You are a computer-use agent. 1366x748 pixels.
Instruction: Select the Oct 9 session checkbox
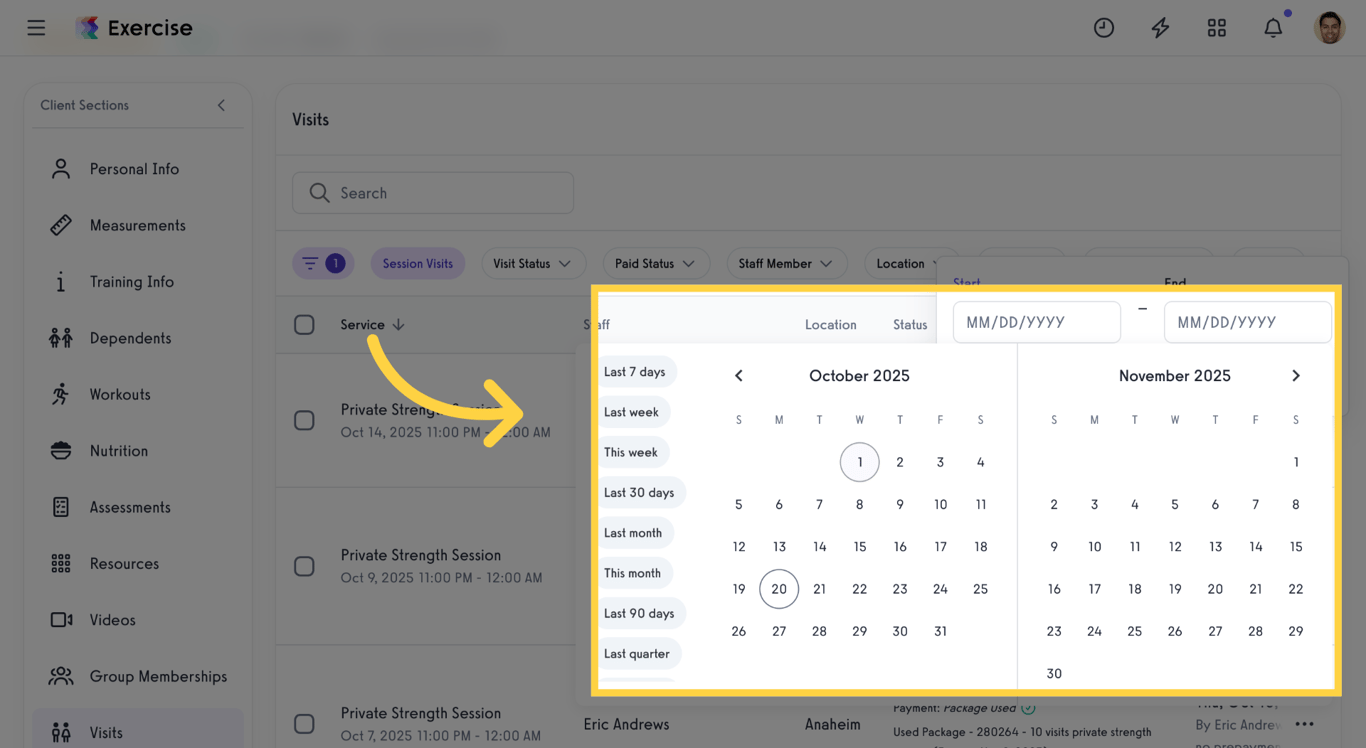coord(305,565)
